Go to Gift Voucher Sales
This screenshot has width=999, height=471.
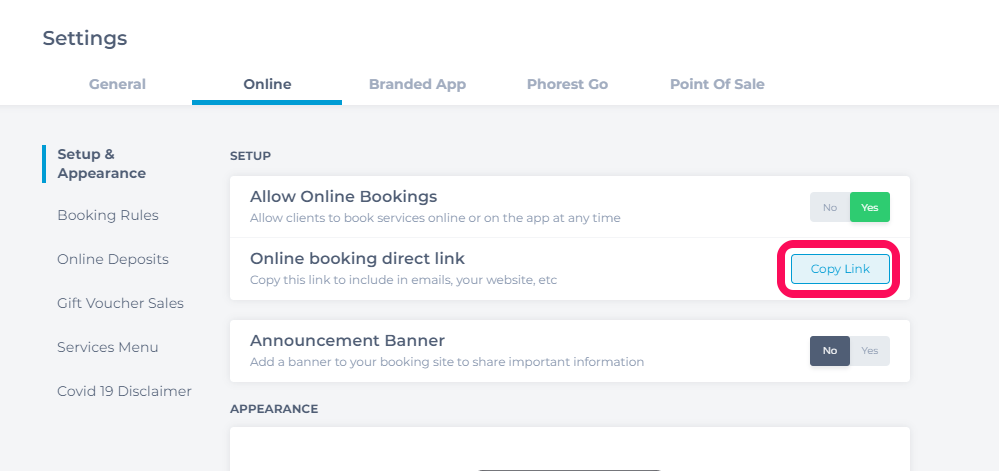pos(120,303)
